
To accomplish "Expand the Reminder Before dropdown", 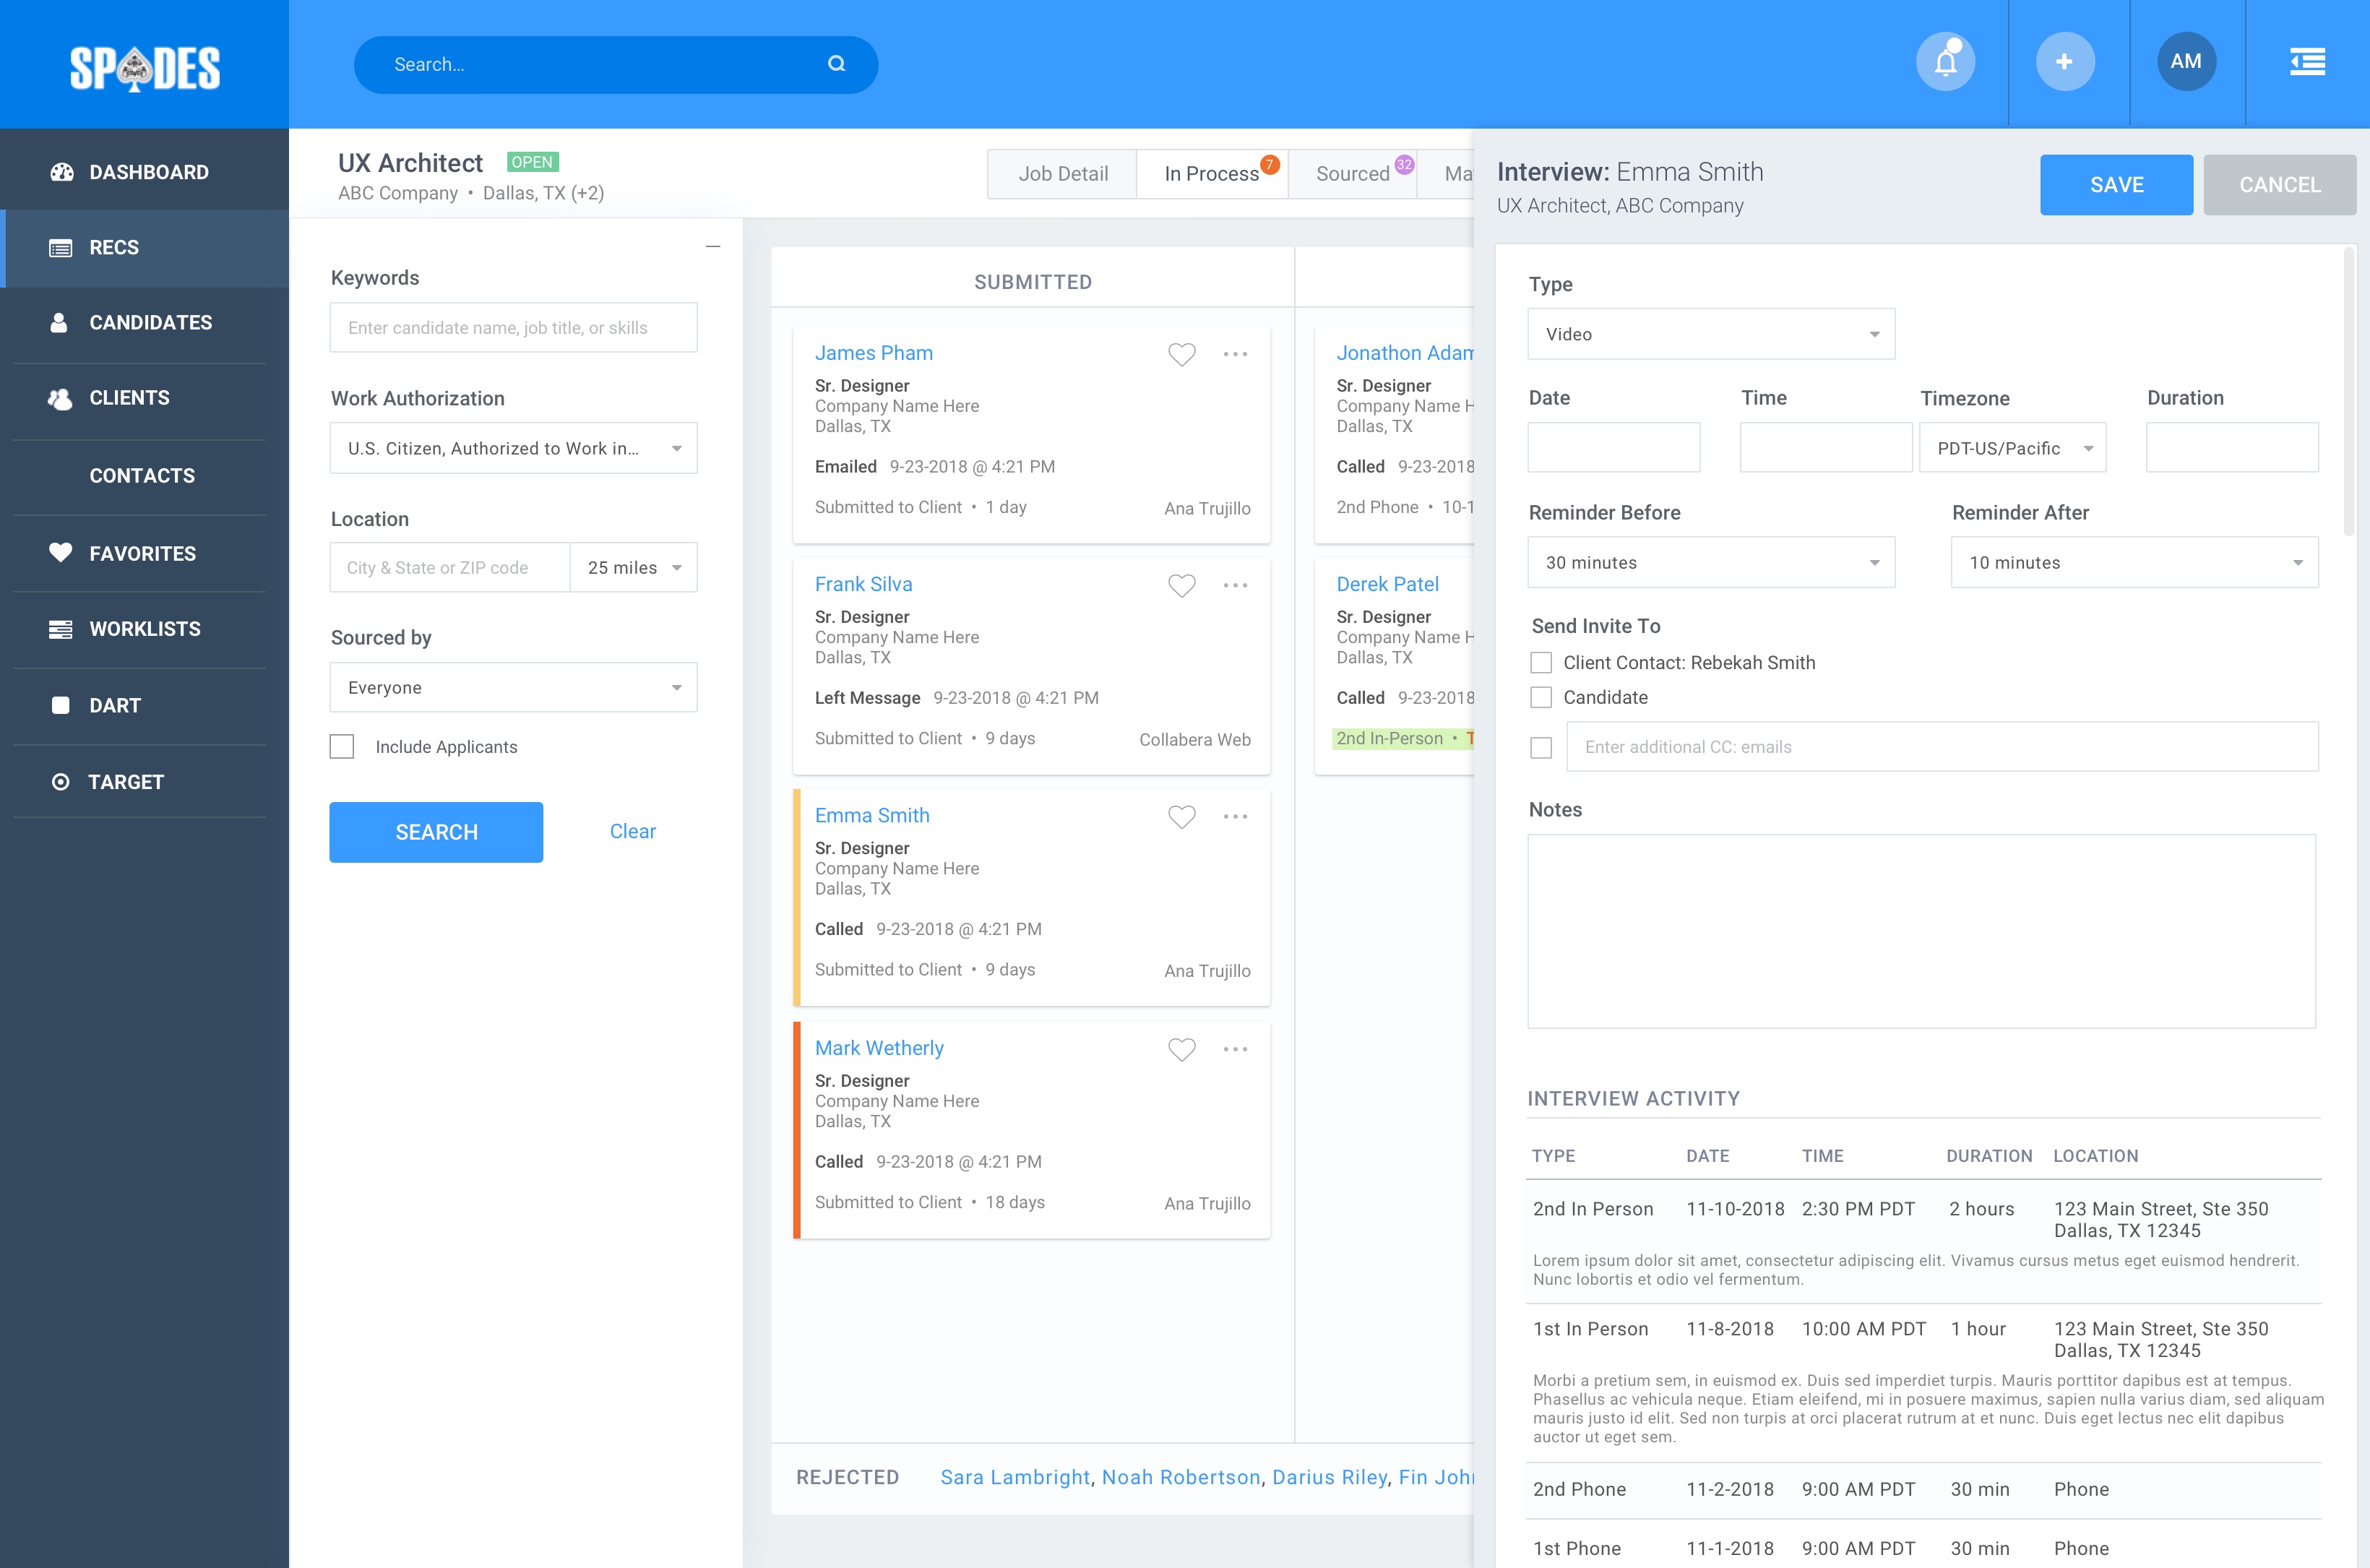I will tap(1710, 563).
